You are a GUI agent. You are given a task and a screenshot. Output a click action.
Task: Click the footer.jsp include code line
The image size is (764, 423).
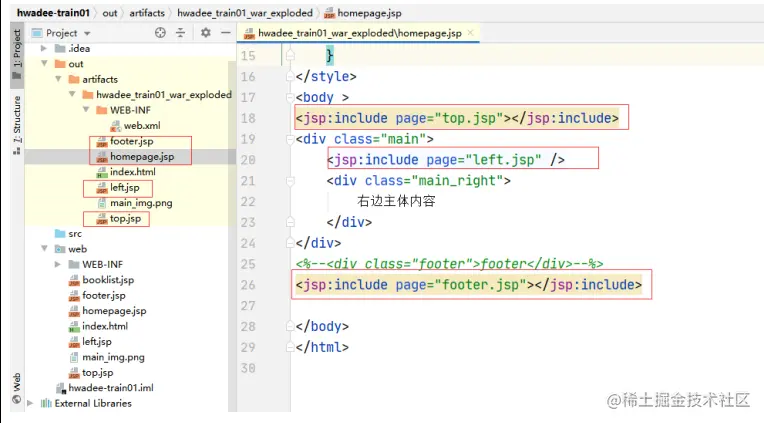(x=469, y=285)
